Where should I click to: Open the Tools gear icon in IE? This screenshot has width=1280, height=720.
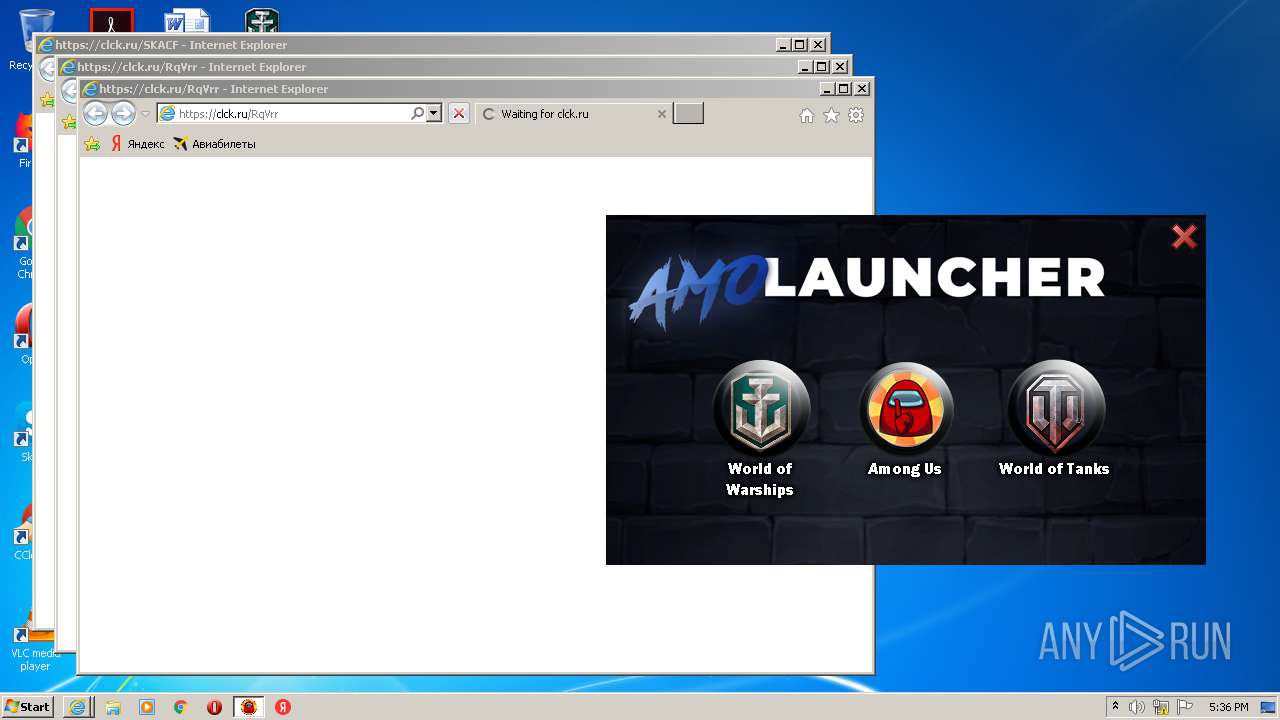[x=856, y=116]
